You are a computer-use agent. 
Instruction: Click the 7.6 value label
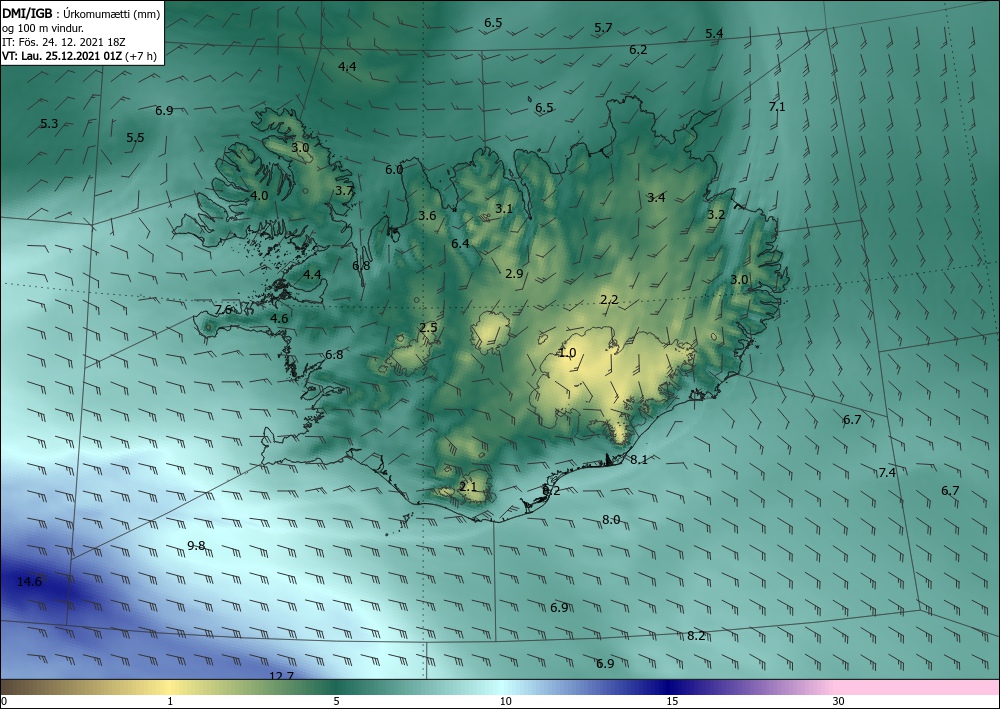(x=223, y=310)
